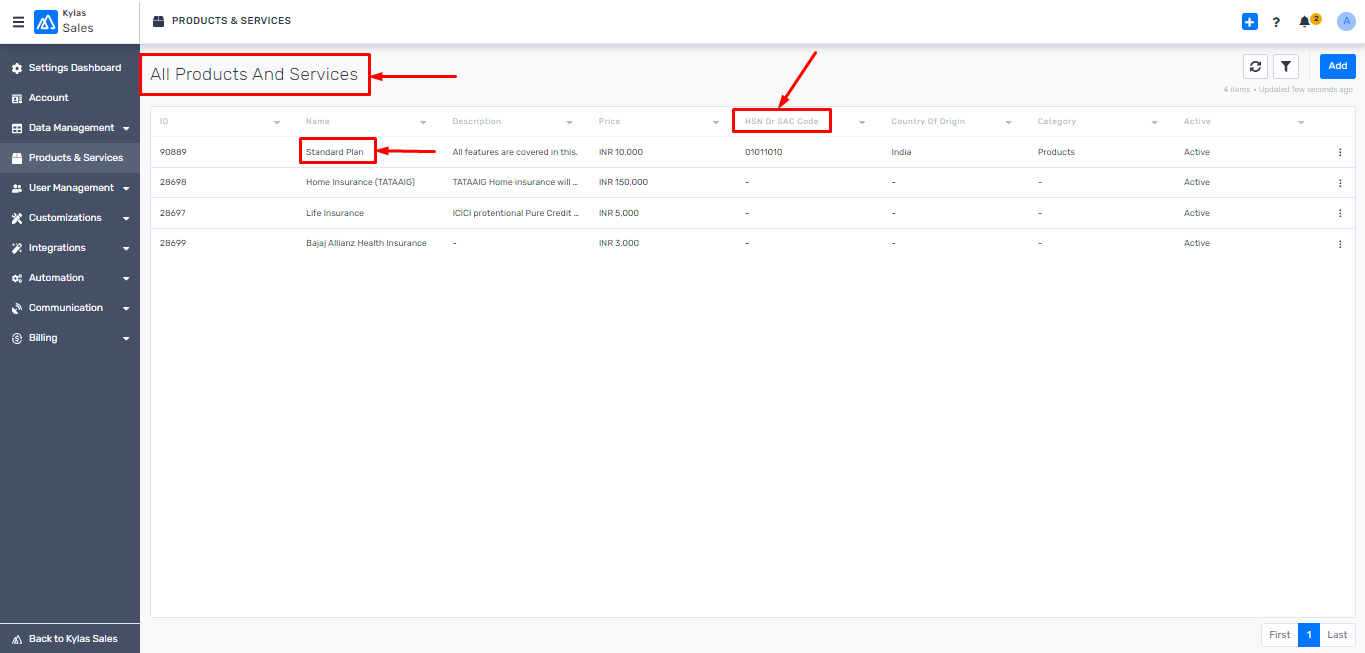The image size is (1365, 653).
Task: Select Products & Services in sidebar
Action: coord(70,158)
